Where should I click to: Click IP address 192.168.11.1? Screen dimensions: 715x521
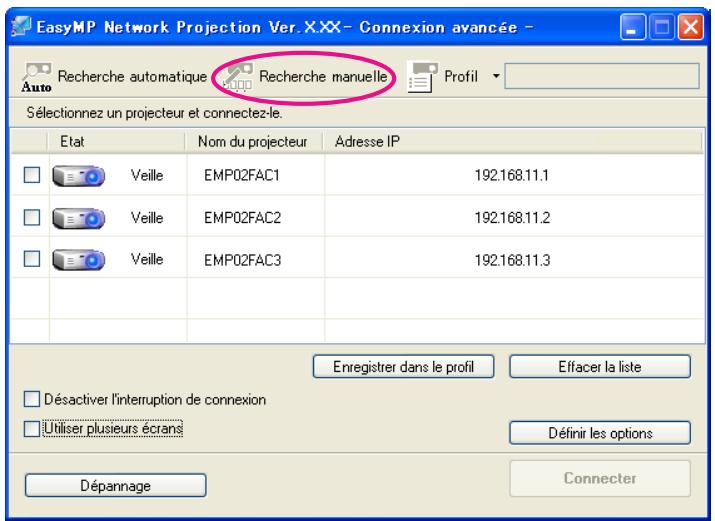pyautogui.click(x=512, y=175)
